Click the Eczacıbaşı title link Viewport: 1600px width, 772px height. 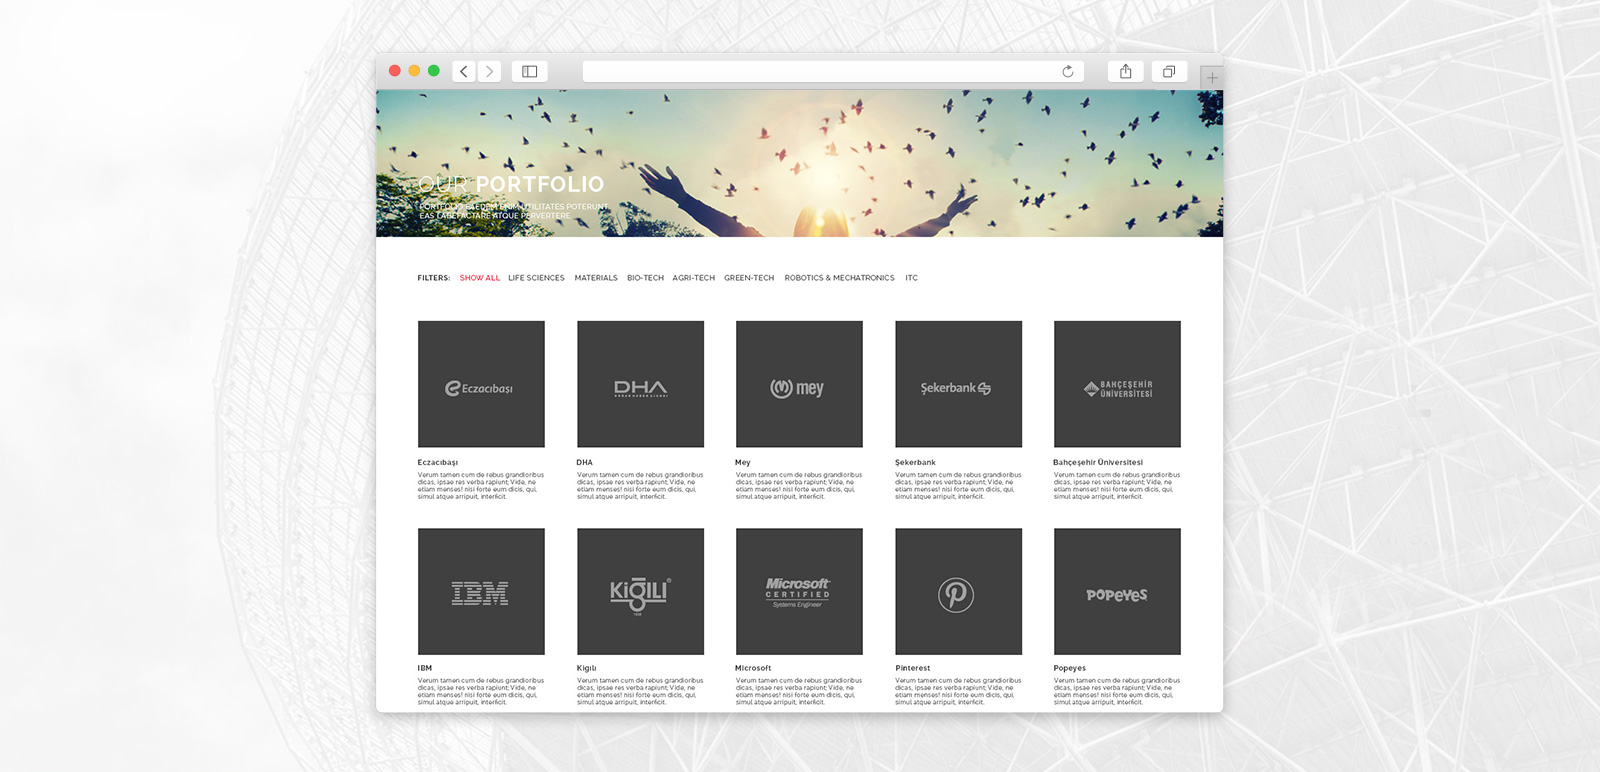point(438,463)
